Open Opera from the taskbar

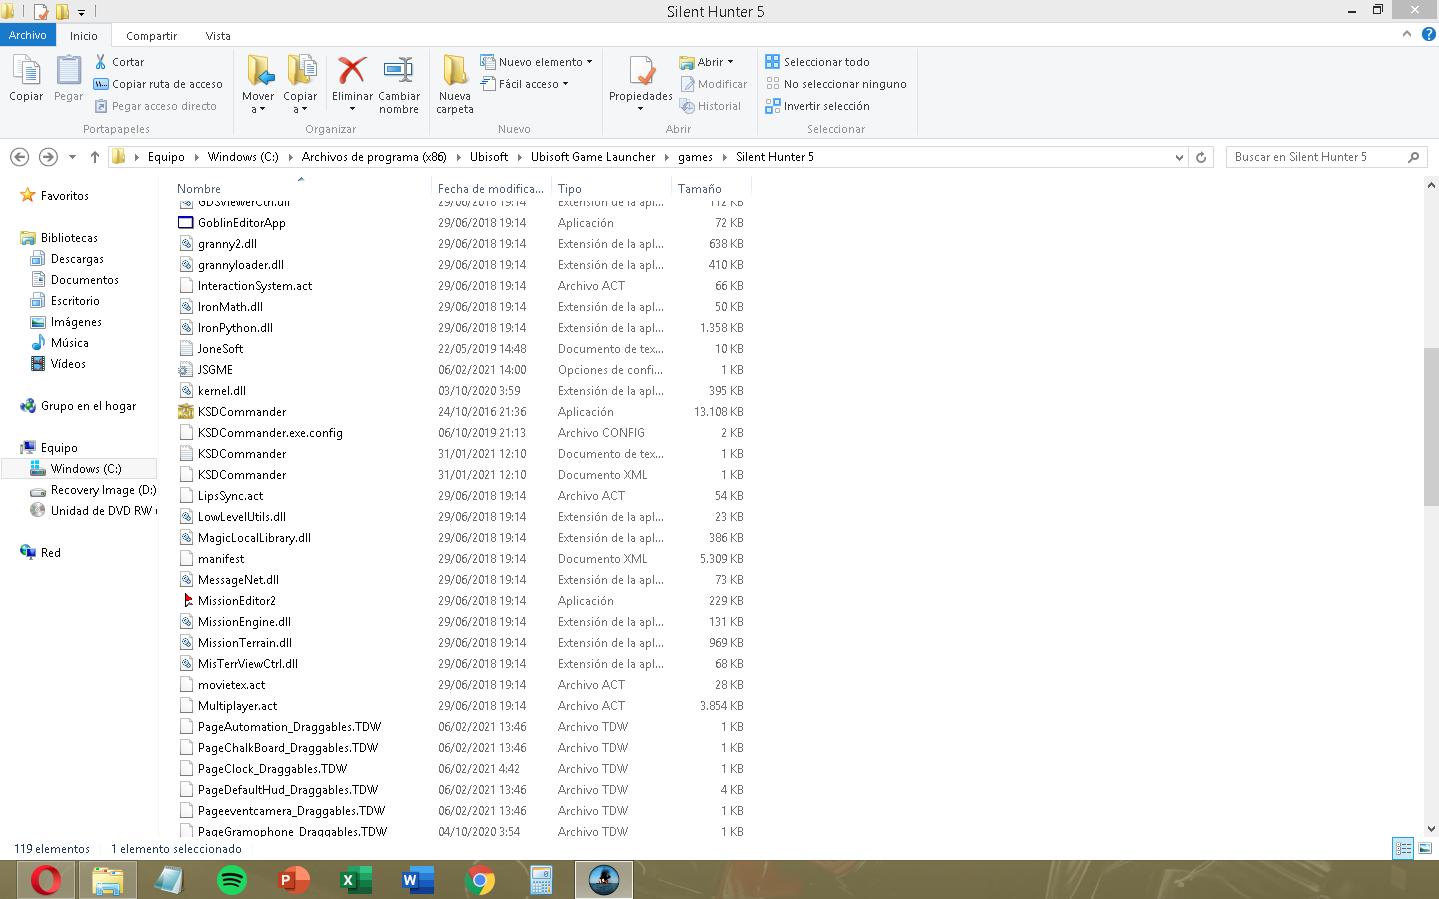coord(46,880)
